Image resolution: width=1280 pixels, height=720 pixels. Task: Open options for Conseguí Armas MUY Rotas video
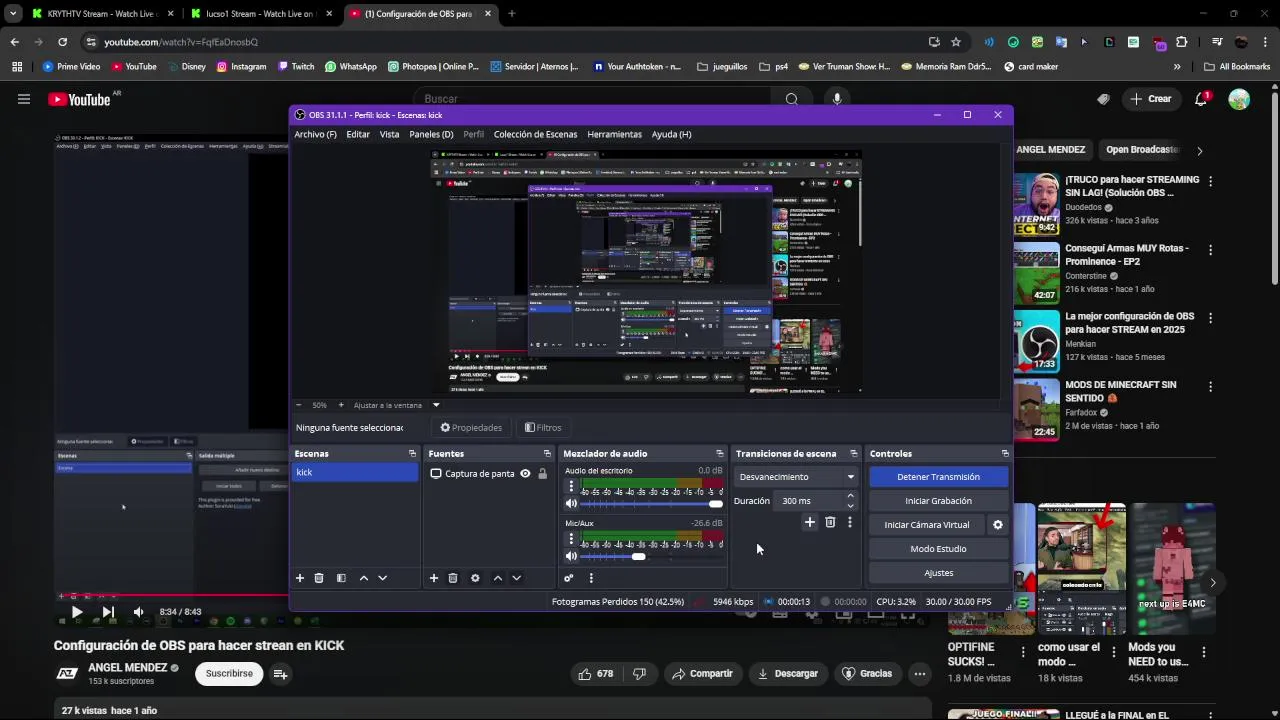1210,250
